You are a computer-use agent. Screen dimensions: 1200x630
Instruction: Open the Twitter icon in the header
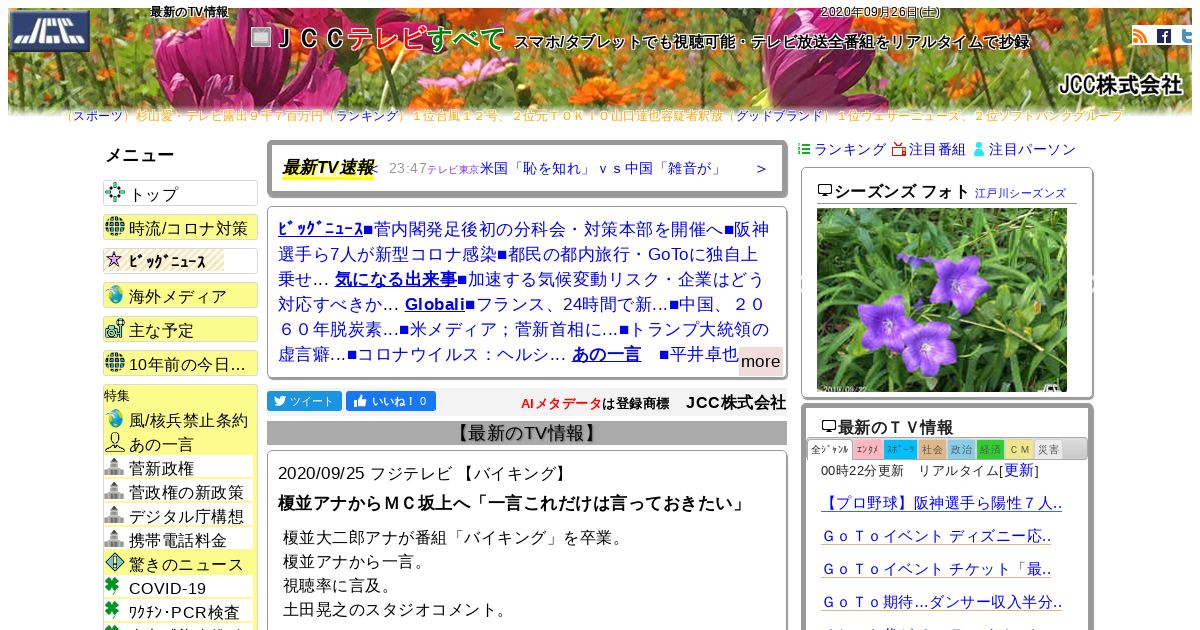click(x=1188, y=36)
